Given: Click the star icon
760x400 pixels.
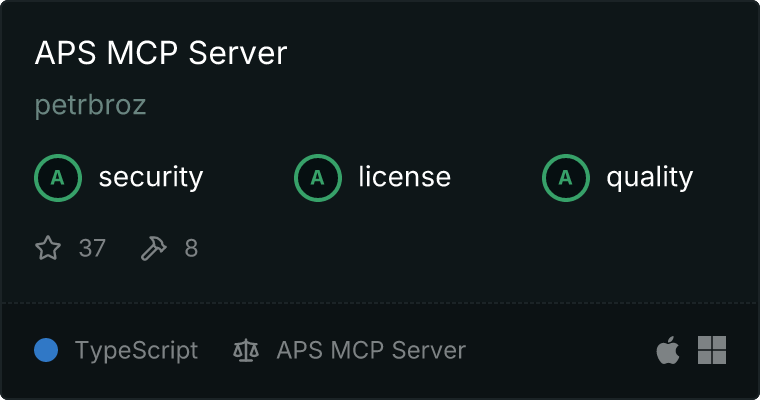Looking at the screenshot, I should [x=48, y=248].
